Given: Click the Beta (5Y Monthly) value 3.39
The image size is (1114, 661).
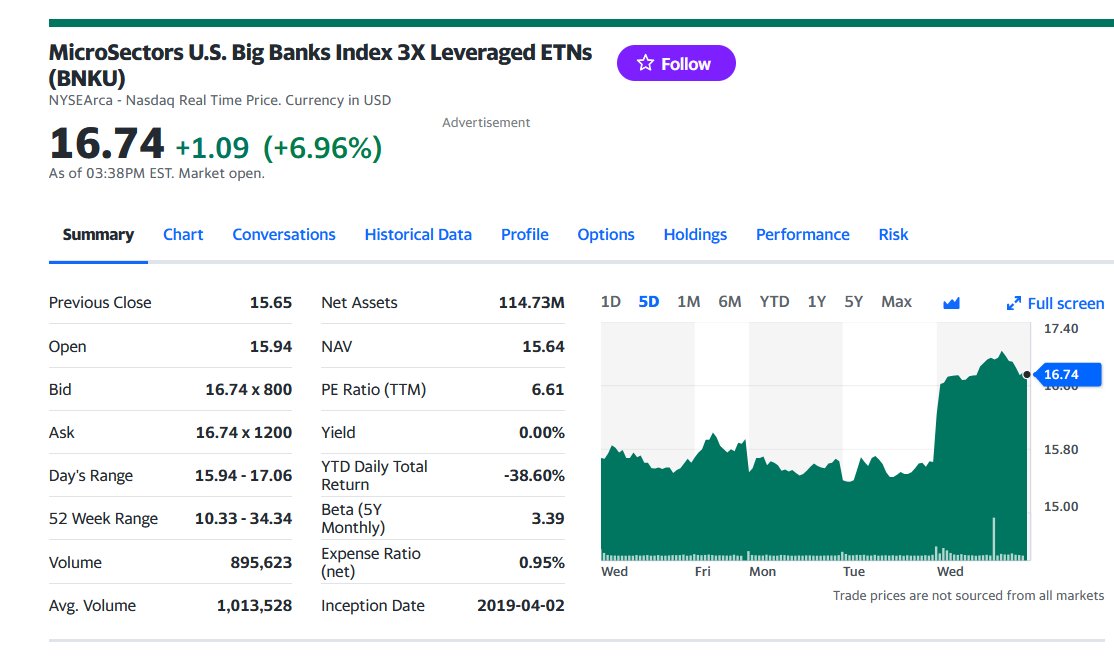Looking at the screenshot, I should click(548, 519).
